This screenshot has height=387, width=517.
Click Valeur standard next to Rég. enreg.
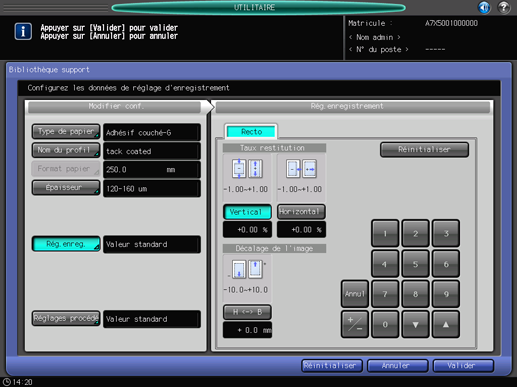pyautogui.click(x=152, y=244)
